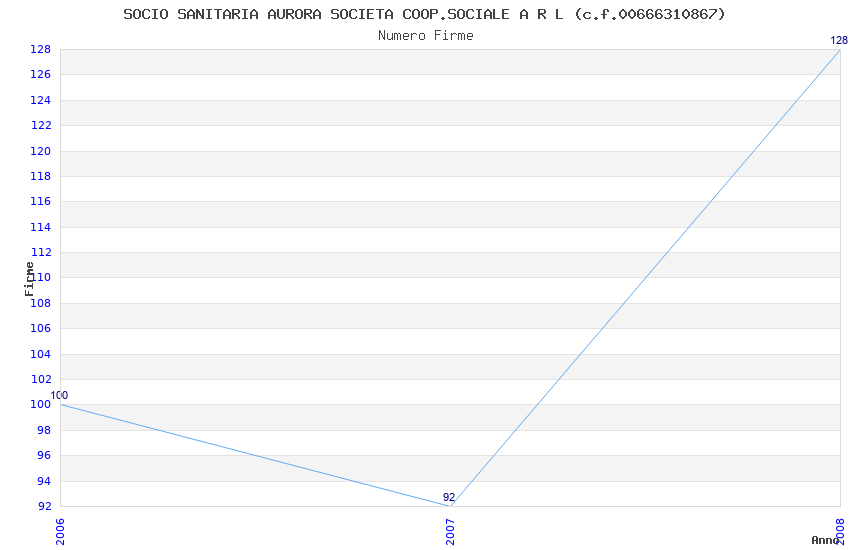Screen dimensions: 850x550
Task: Select the chart title with c.f.00666310867
Action: pos(424,14)
